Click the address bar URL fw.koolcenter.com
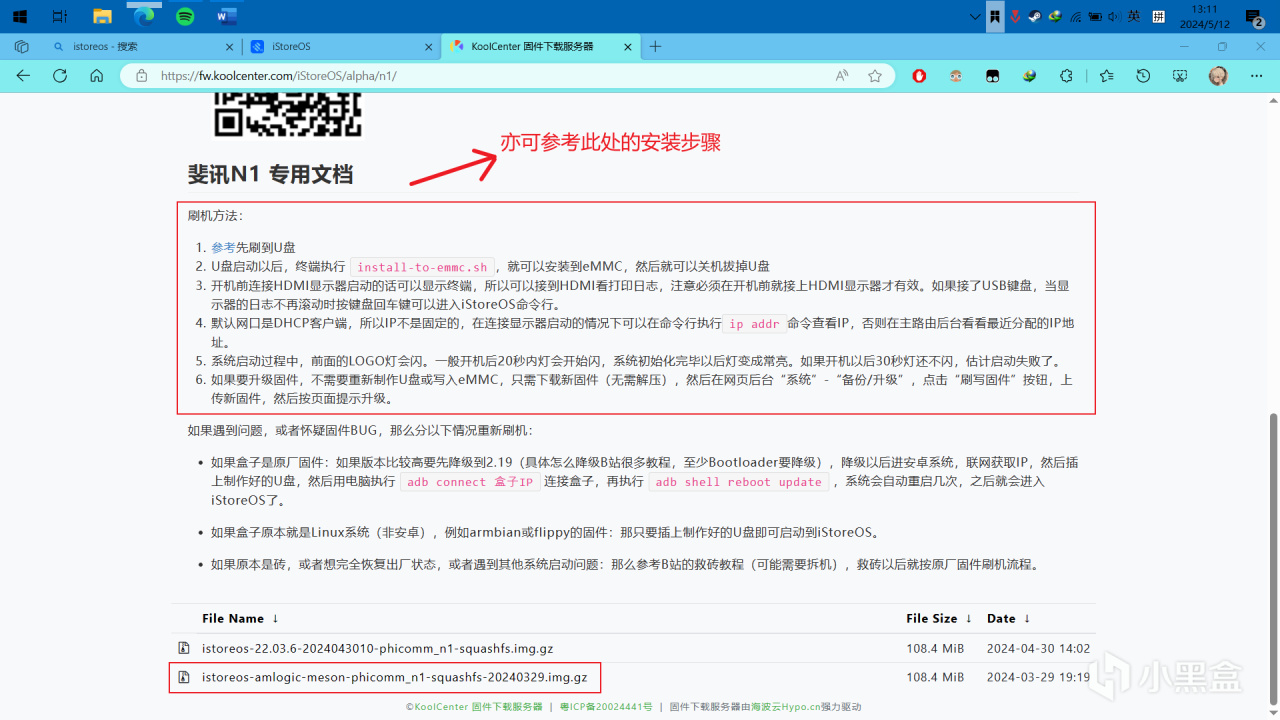 [279, 76]
